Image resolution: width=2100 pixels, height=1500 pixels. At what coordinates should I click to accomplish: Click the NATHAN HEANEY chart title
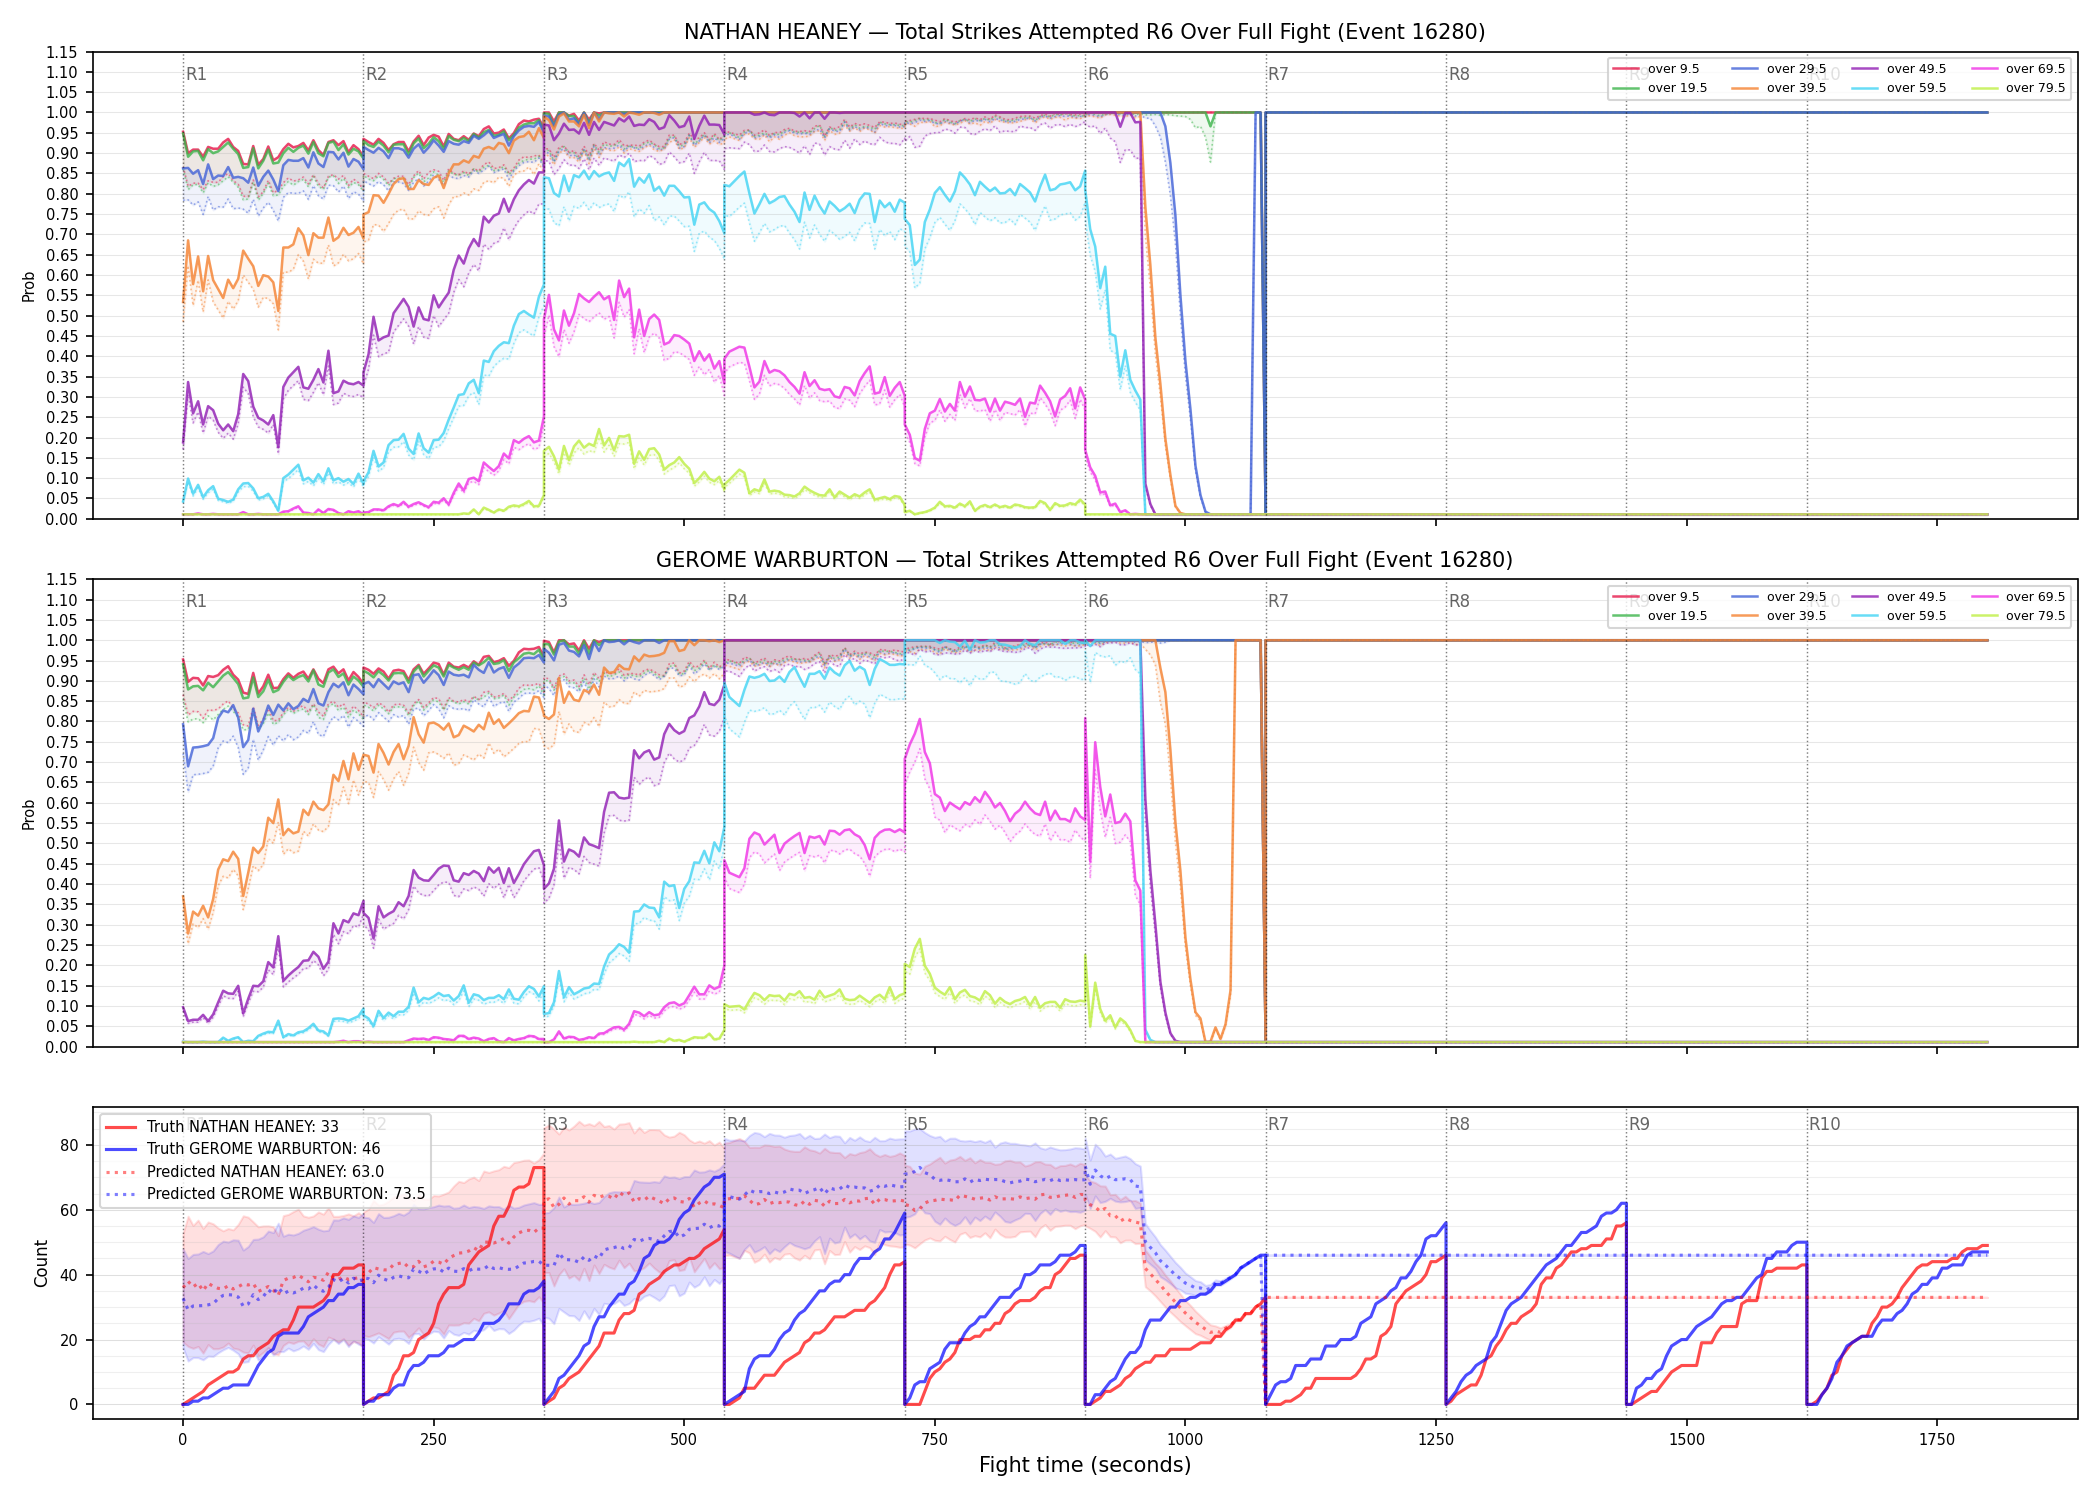coord(1084,32)
